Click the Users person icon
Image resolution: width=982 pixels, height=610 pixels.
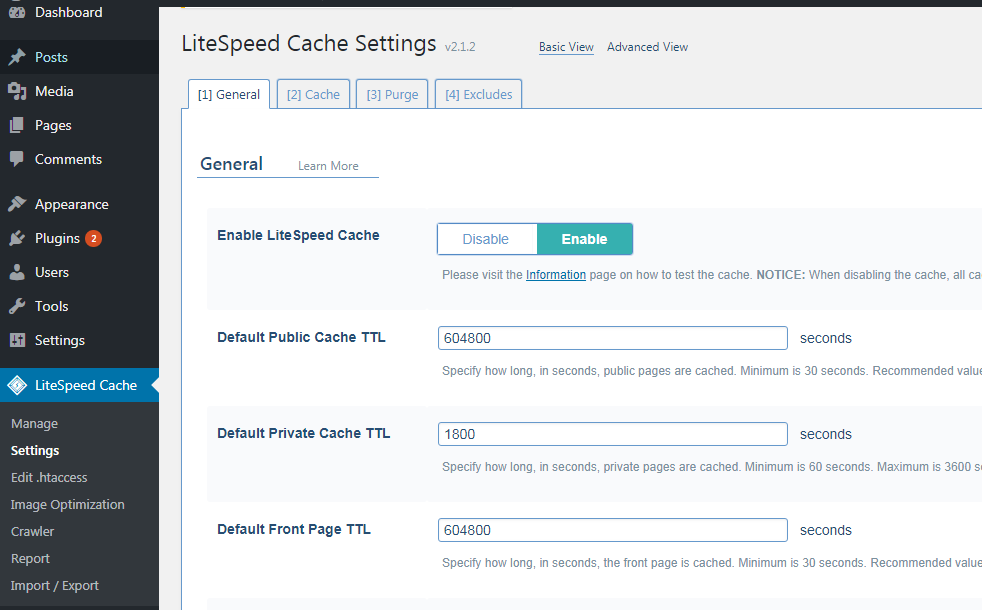[17, 272]
